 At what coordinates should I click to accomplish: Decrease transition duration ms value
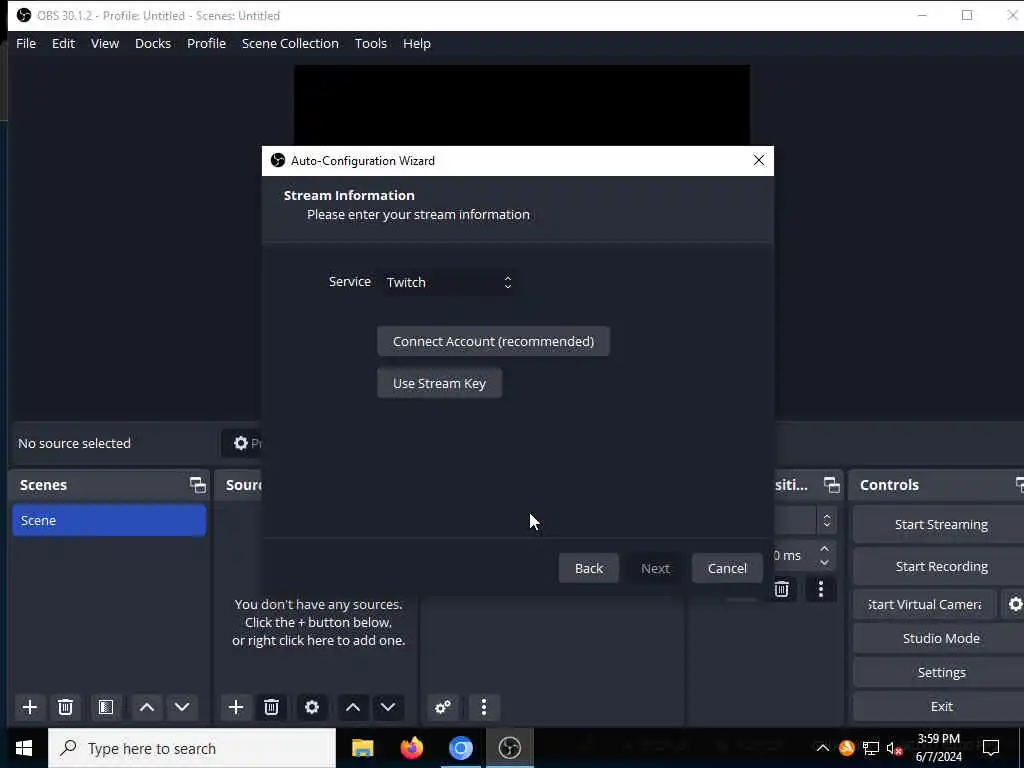point(824,563)
